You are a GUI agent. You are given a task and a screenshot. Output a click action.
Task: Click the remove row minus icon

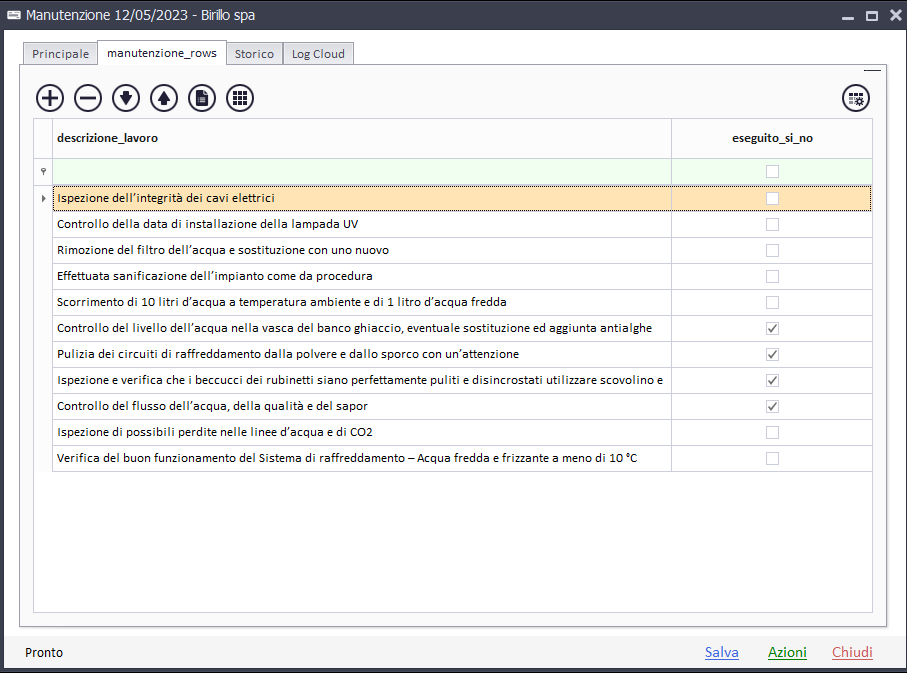pyautogui.click(x=88, y=98)
